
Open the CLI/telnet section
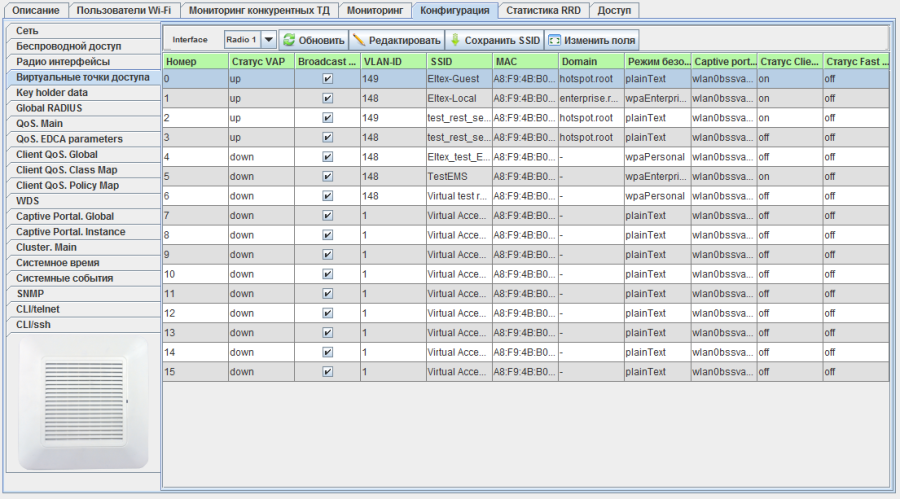(84, 310)
